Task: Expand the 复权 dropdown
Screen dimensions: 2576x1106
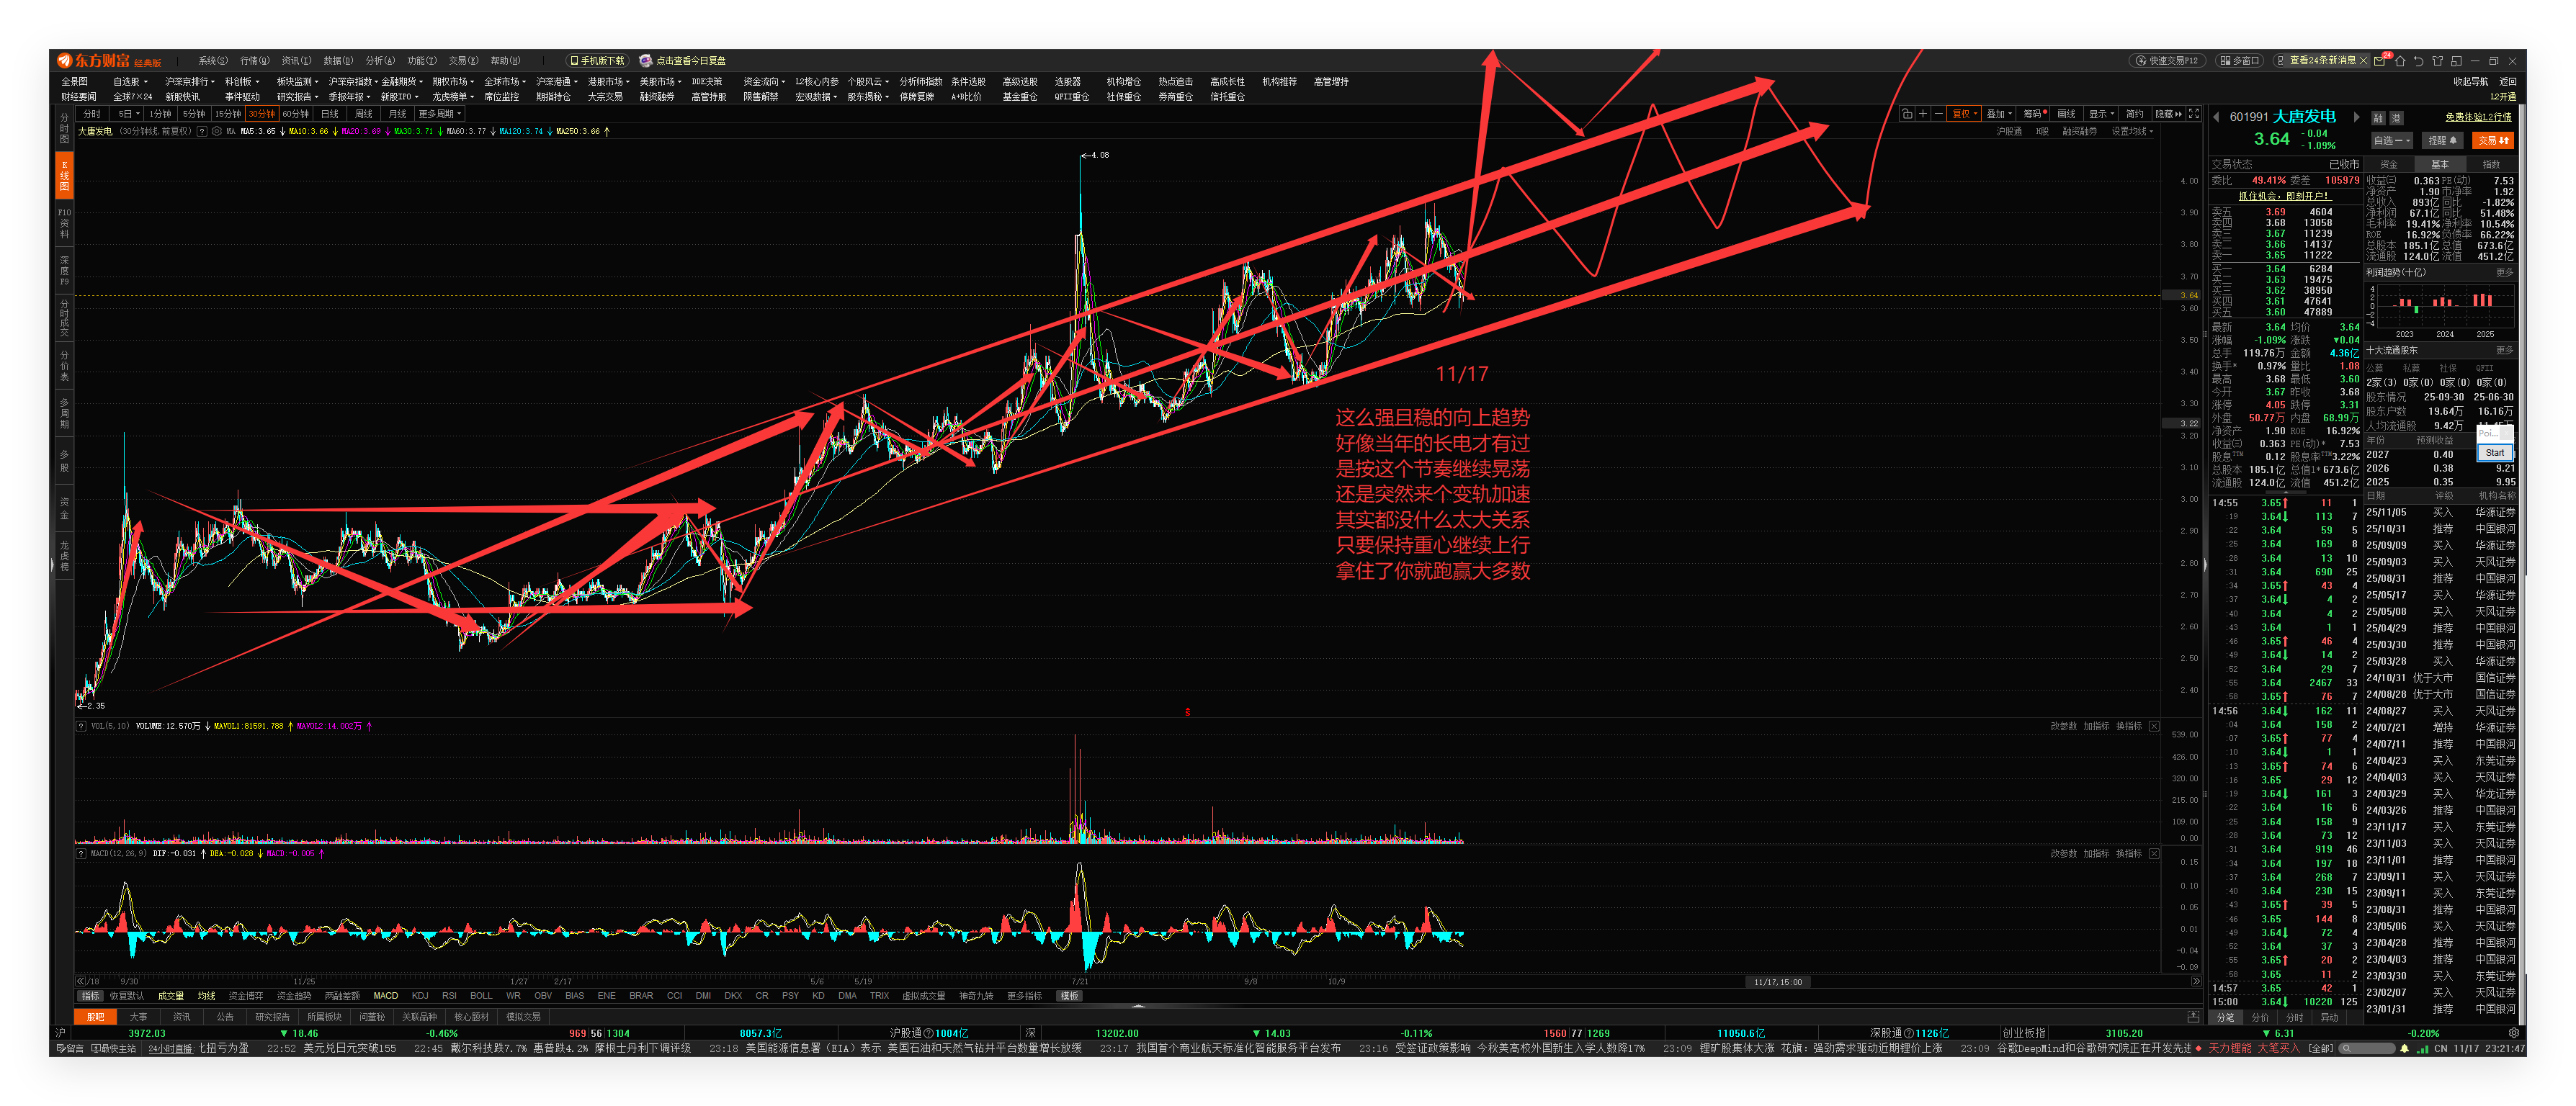Action: 1965,114
